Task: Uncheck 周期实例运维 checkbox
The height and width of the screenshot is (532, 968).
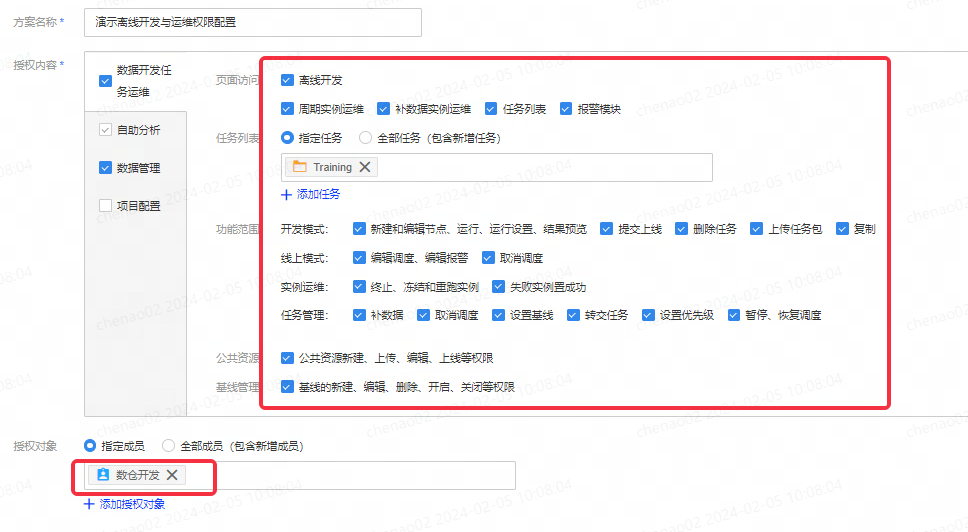Action: tap(287, 109)
